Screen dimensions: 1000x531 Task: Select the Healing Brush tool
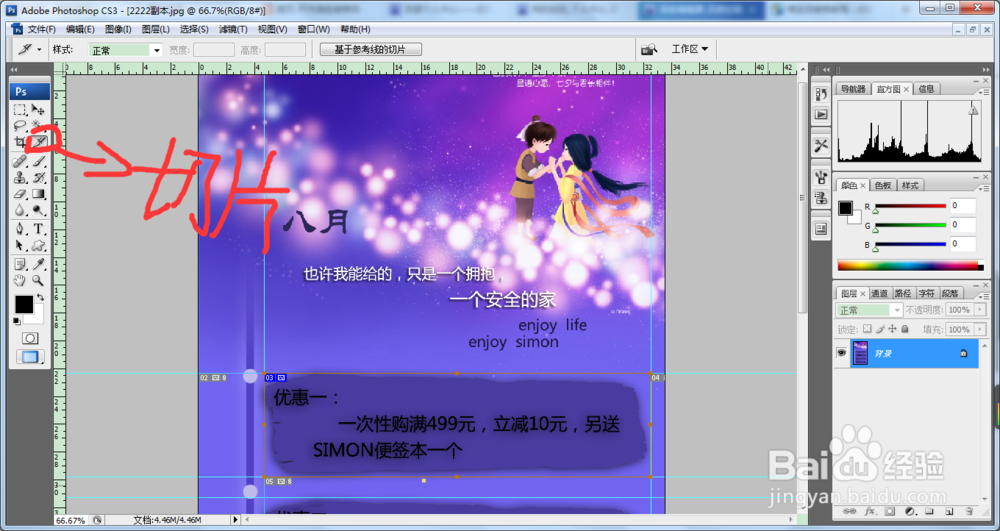tap(20, 161)
